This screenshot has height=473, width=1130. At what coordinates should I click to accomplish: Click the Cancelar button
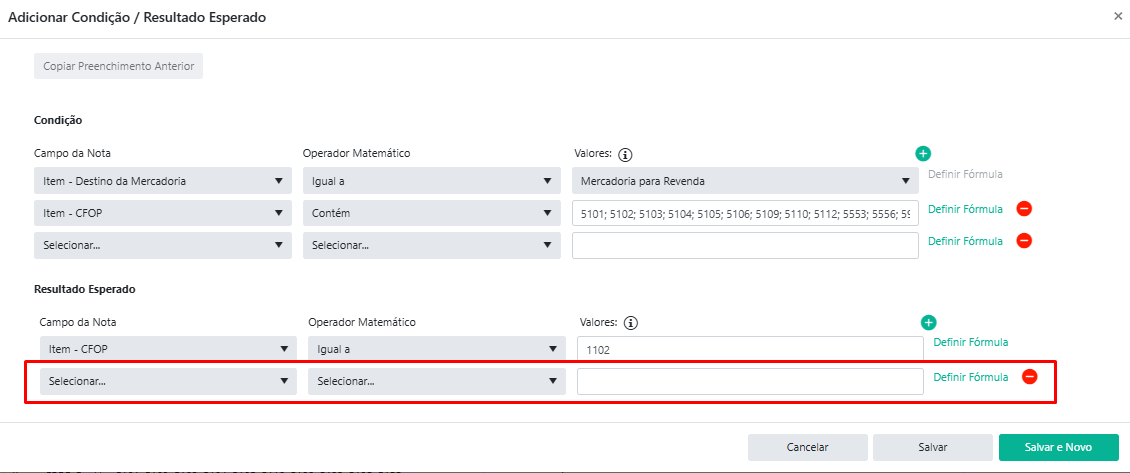[x=807, y=447]
